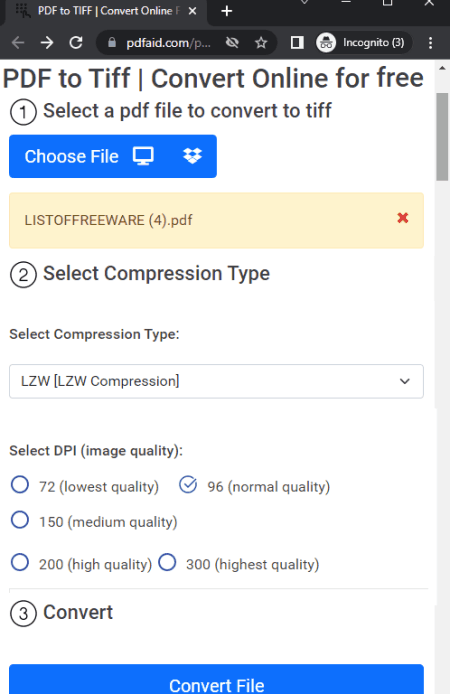Viewport: 450px width, 694px height.
Task: Click the computer monitor upload icon
Action: click(x=143, y=156)
